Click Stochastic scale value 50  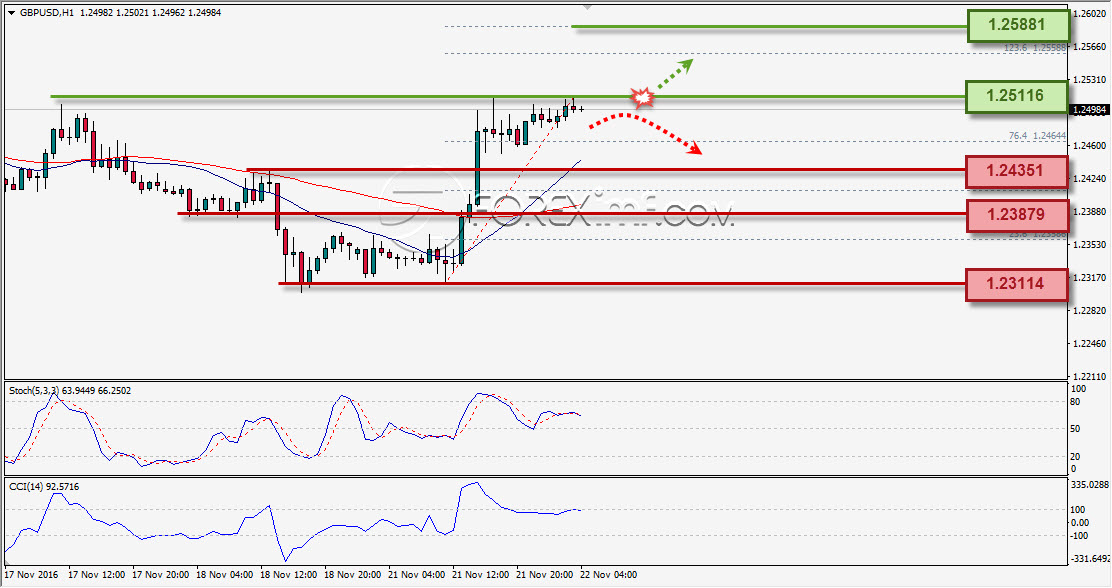1075,429
